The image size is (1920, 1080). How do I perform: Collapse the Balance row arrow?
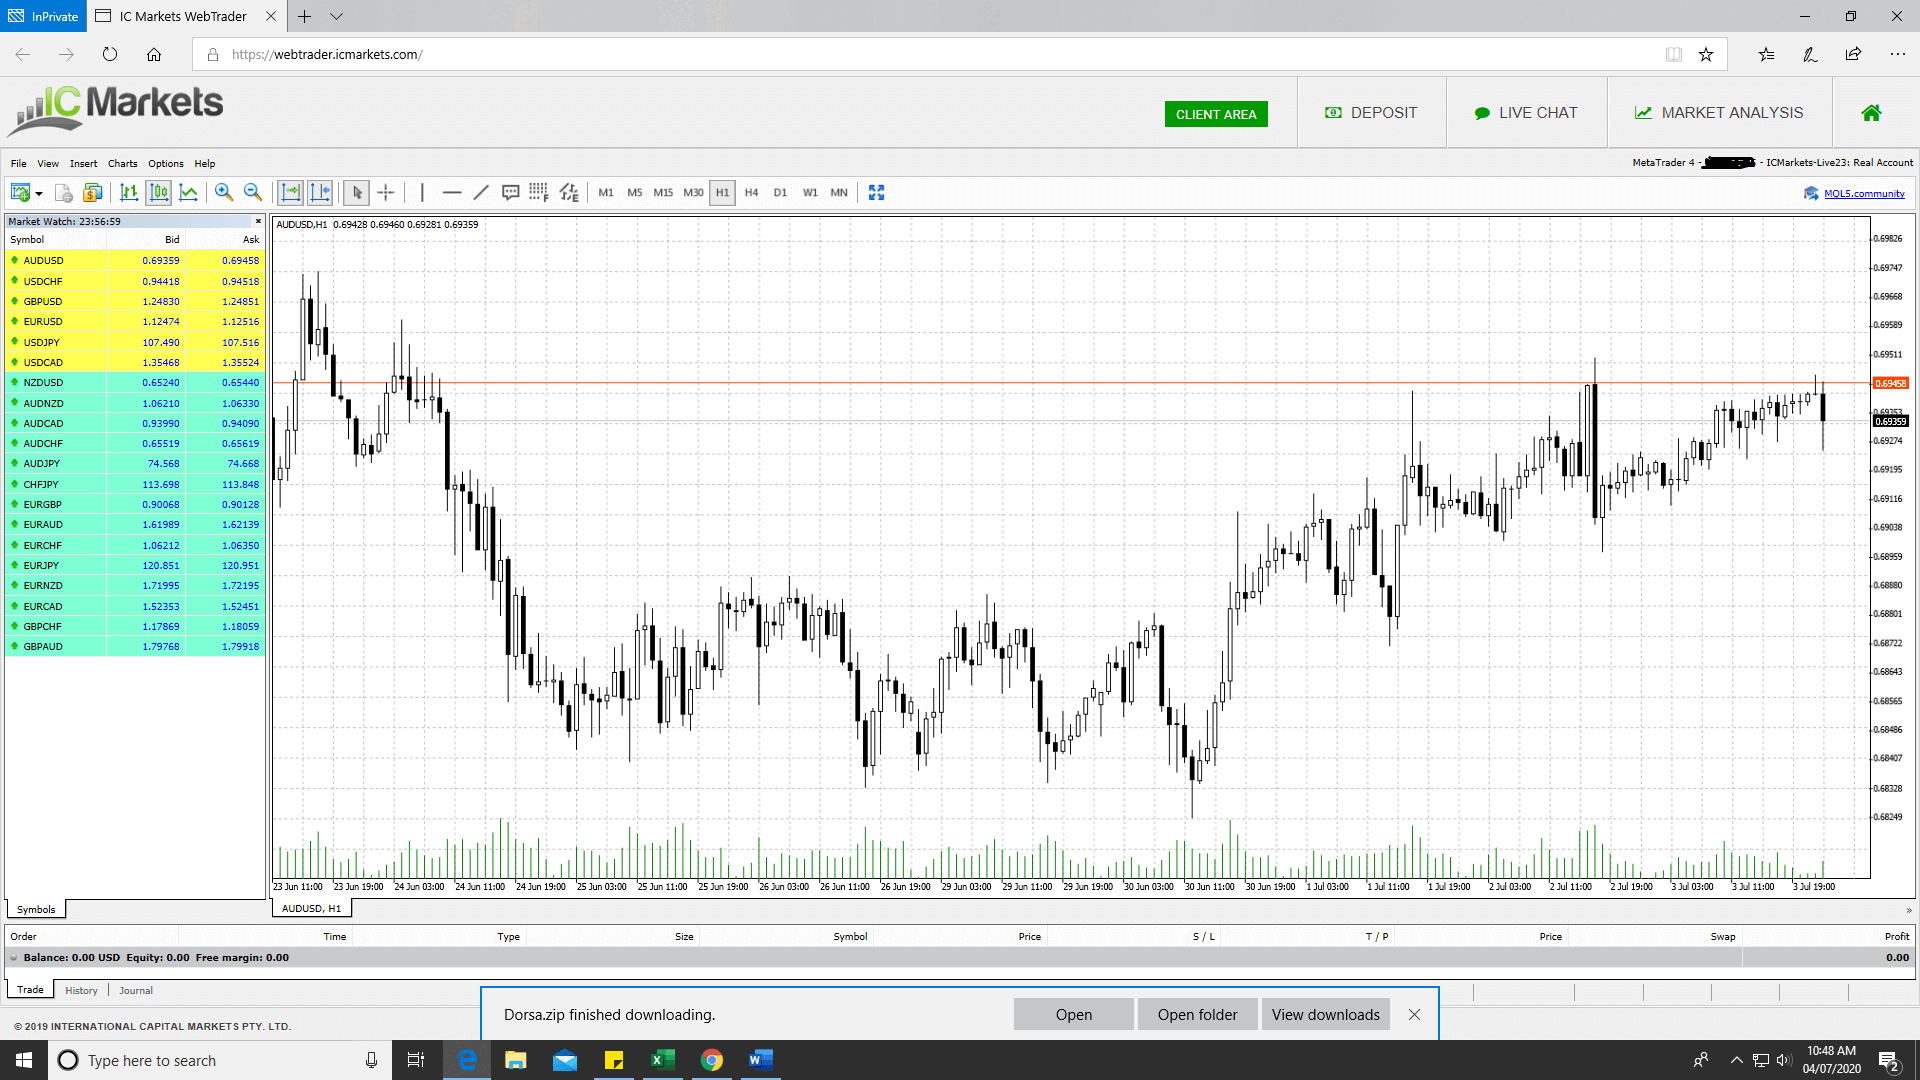[x=14, y=958]
